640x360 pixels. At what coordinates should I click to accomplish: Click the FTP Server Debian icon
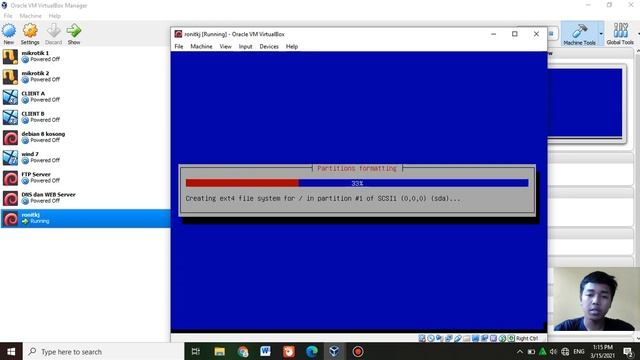tap(10, 178)
